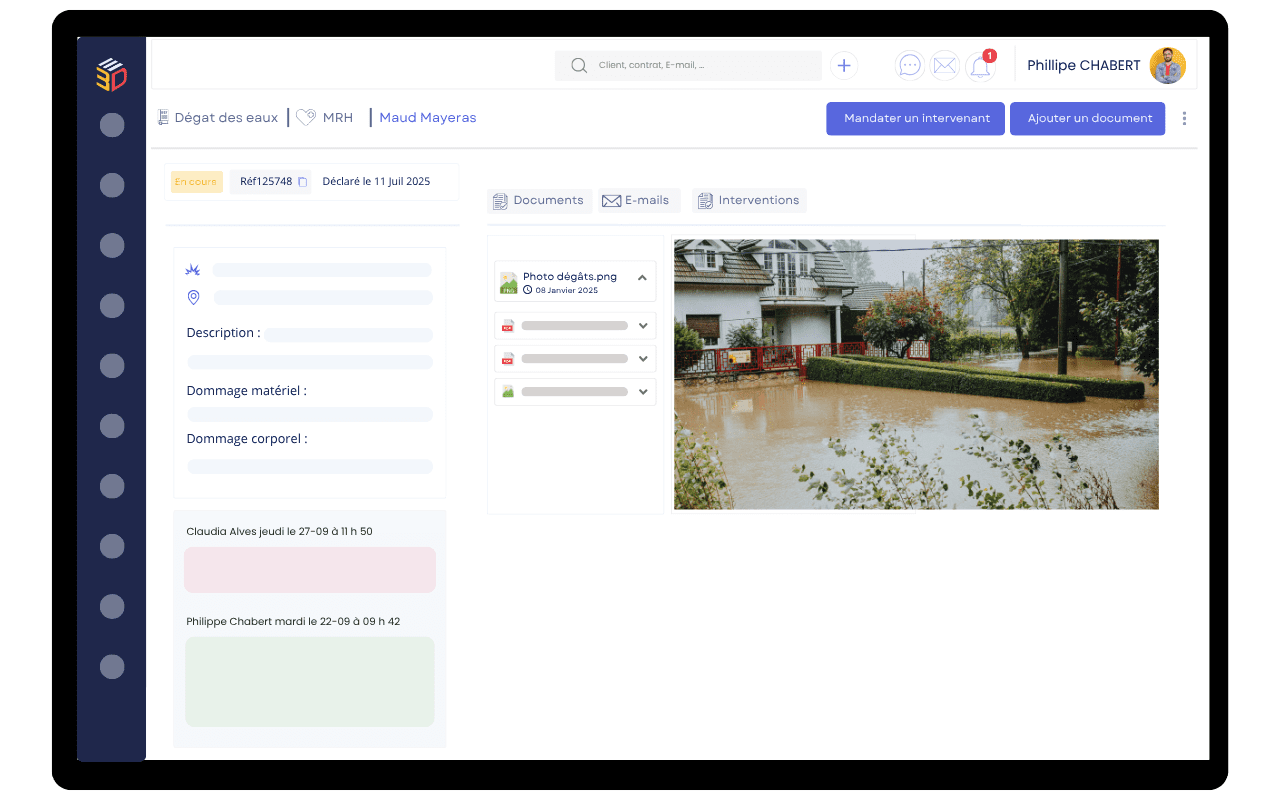Image resolution: width=1280 pixels, height=800 pixels.
Task: Open the chat messages bubble icon
Action: pyautogui.click(x=909, y=65)
